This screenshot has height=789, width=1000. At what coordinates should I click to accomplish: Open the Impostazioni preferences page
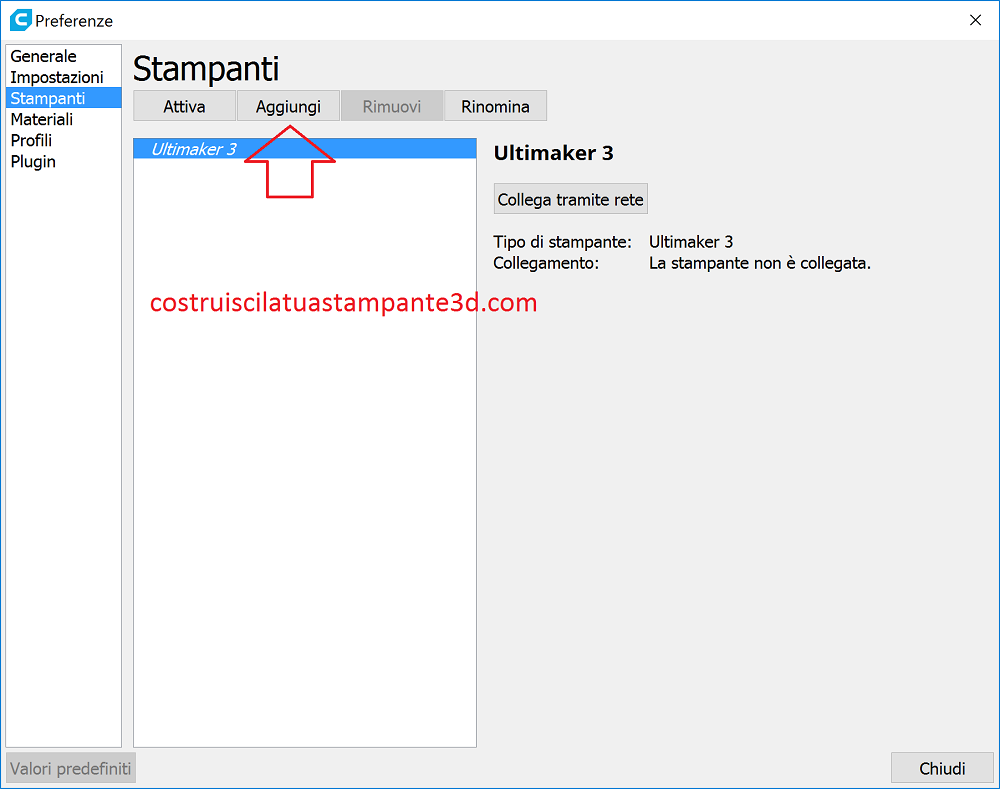[63, 77]
